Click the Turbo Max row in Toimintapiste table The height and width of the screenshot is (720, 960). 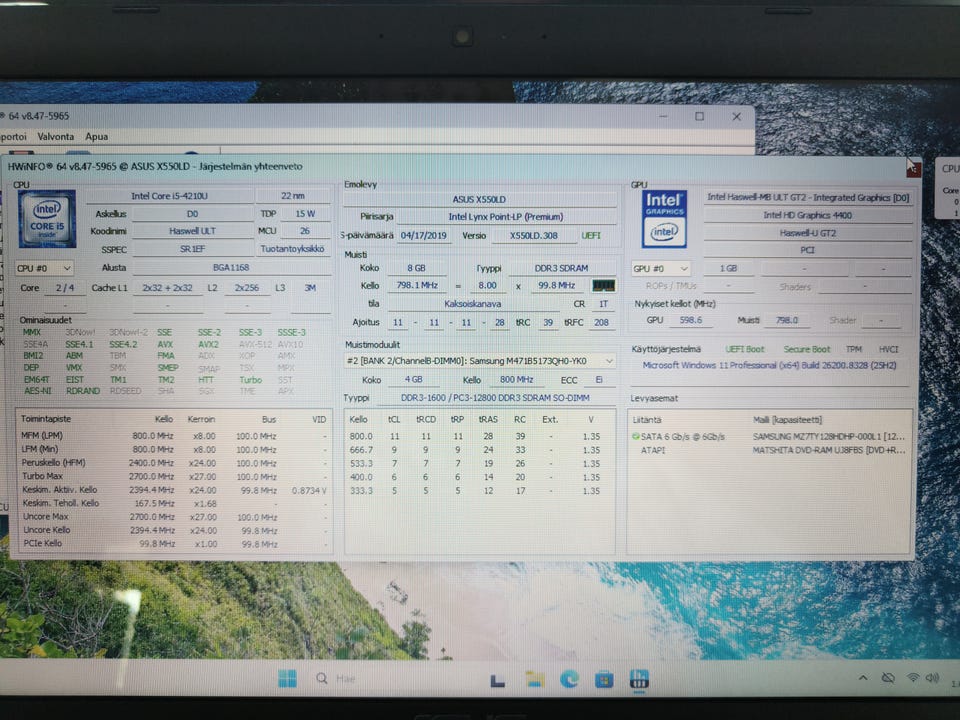click(174, 476)
